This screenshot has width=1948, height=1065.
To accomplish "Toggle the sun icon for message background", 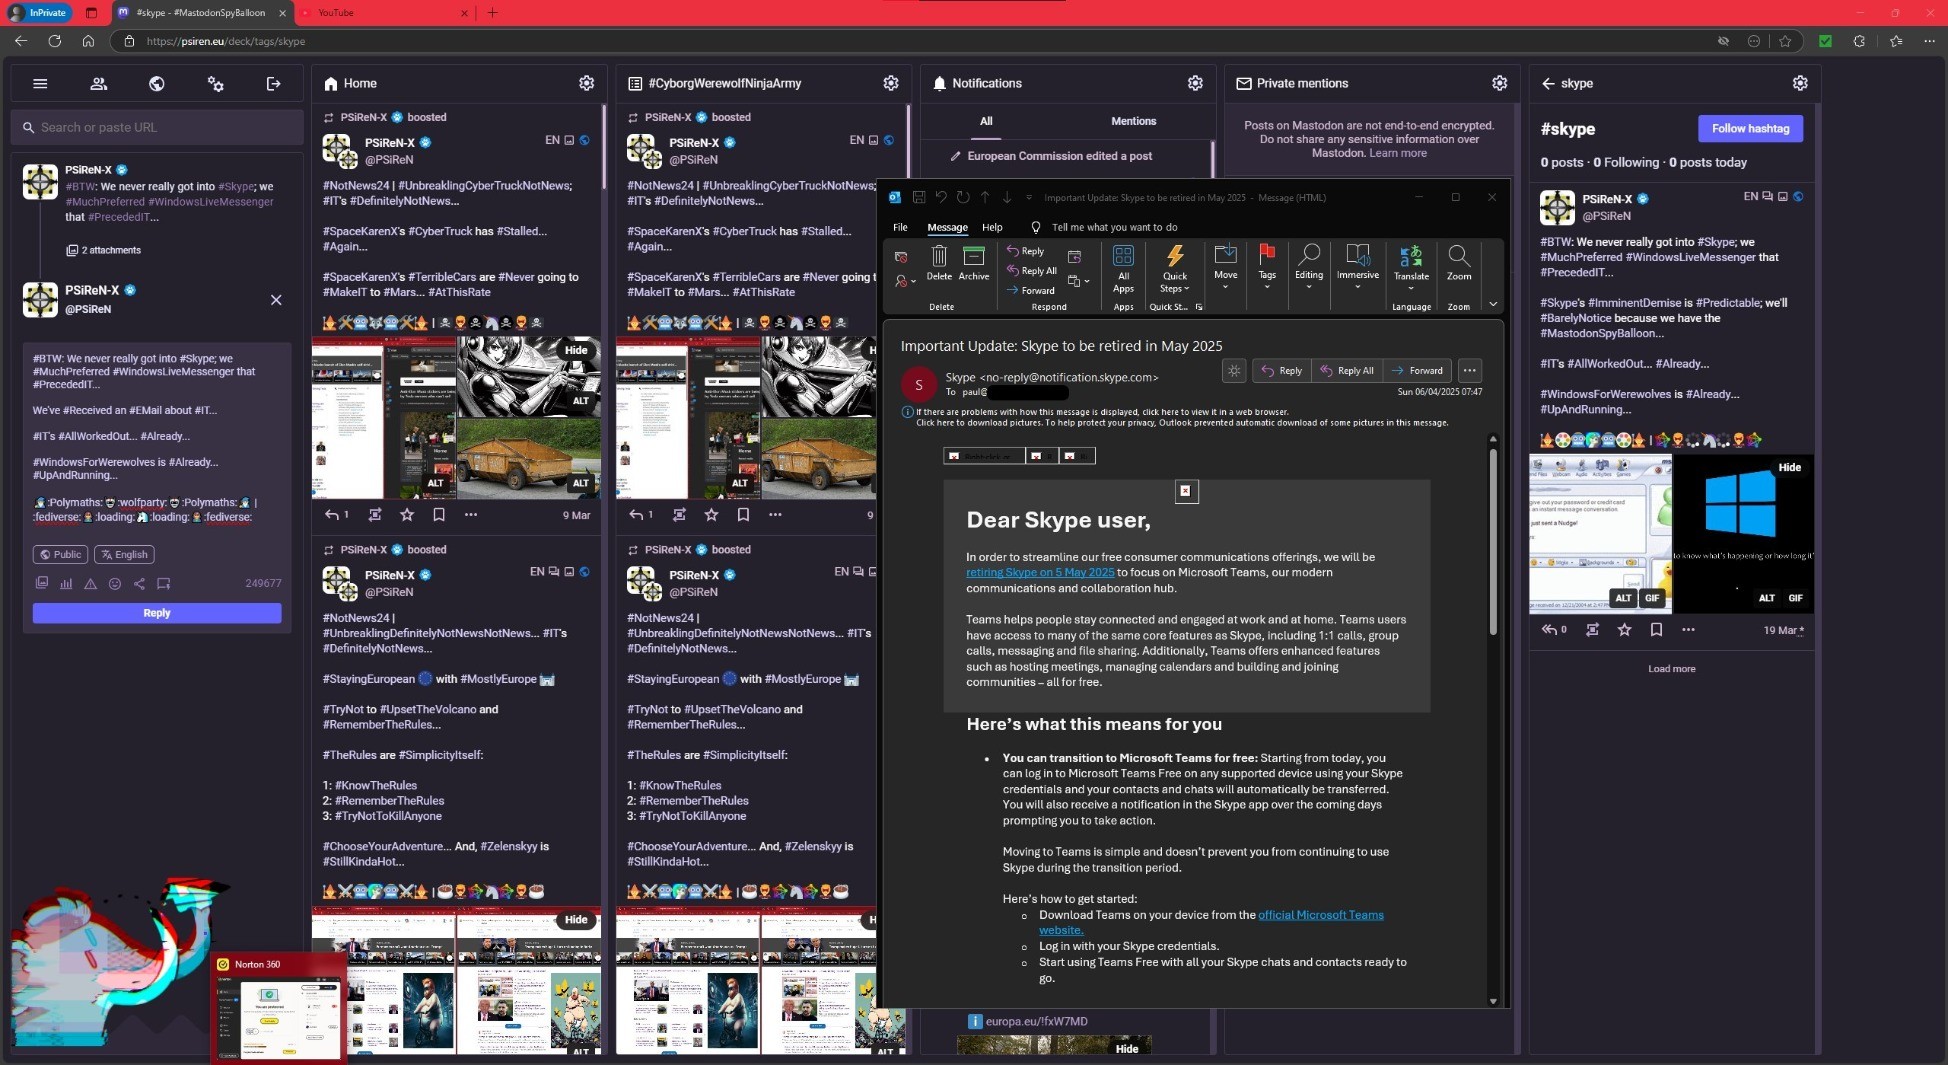I will 1234,371.
